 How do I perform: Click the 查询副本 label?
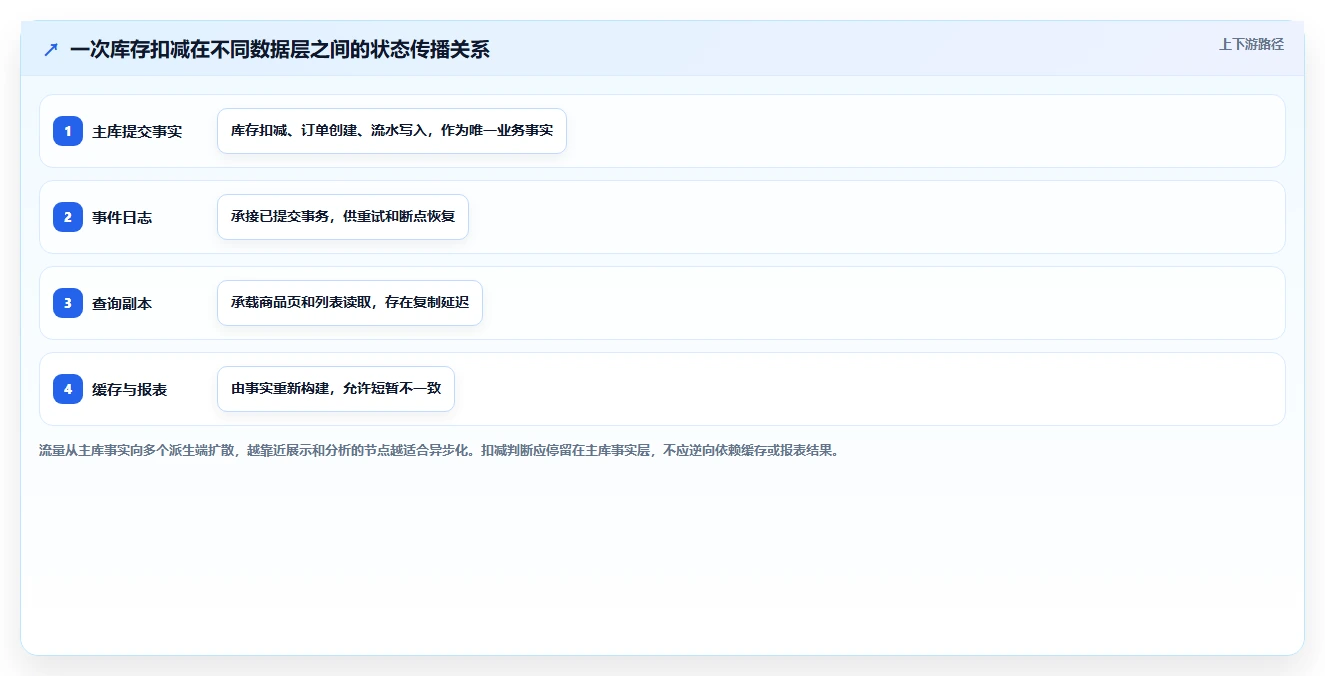(122, 303)
